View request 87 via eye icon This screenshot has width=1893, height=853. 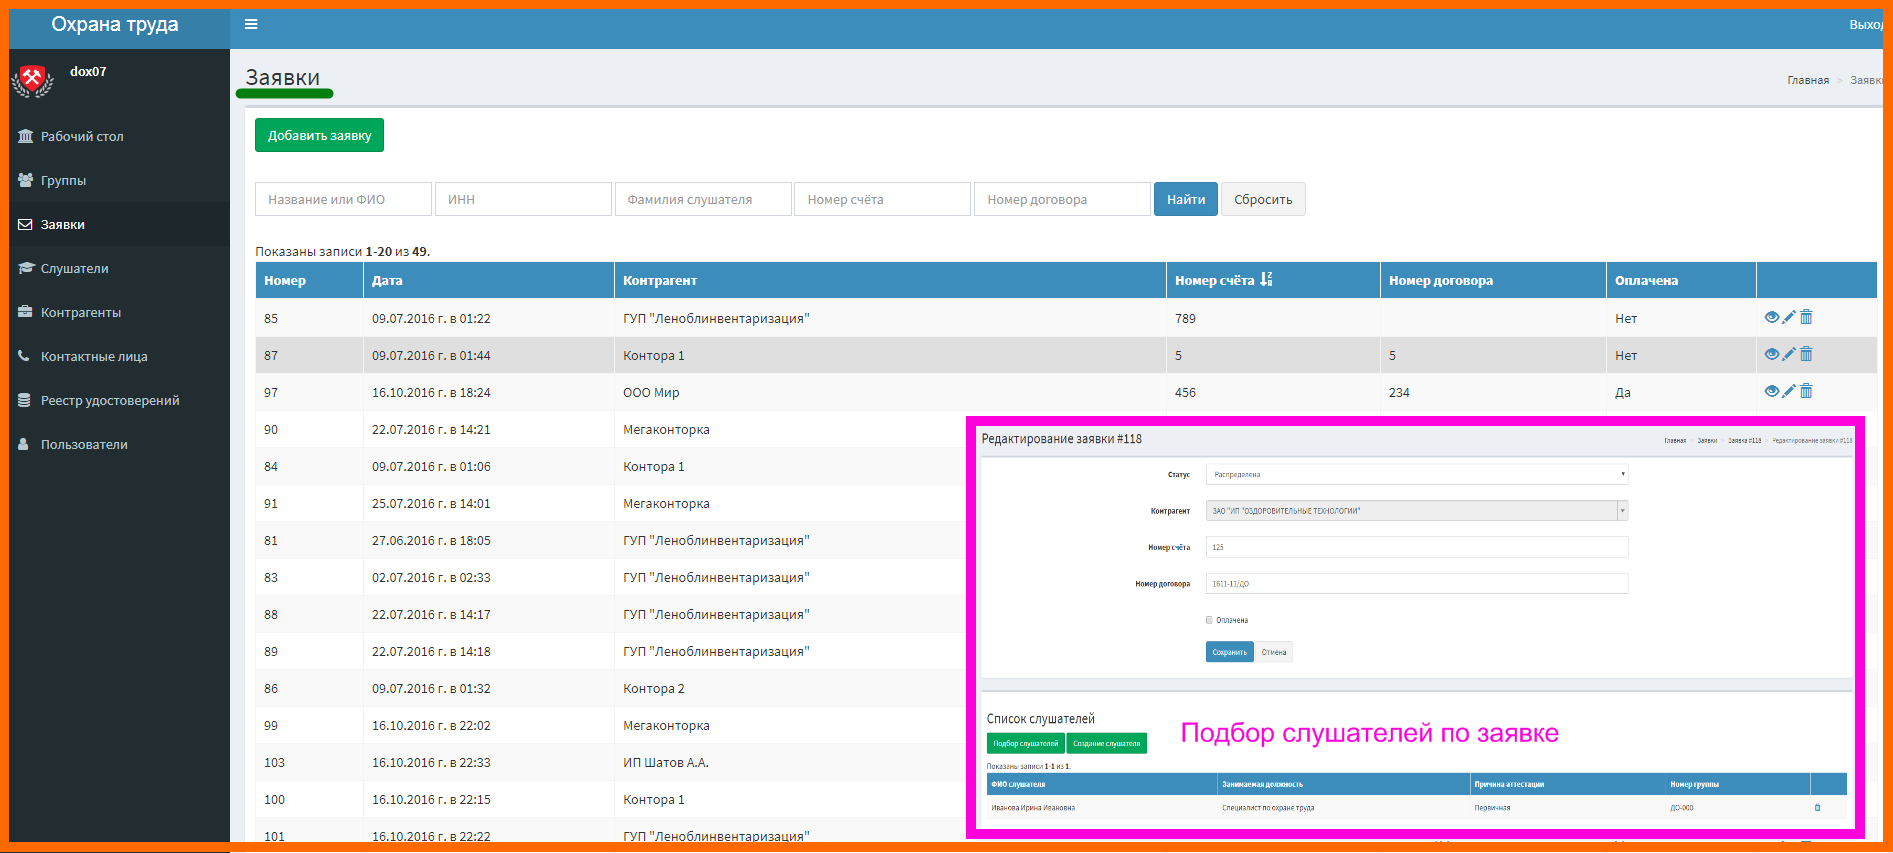point(1772,354)
